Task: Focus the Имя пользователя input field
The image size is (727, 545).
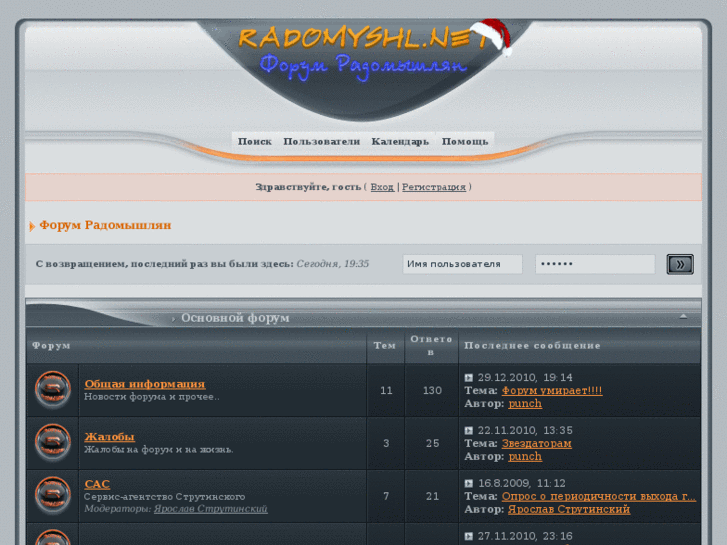Action: pyautogui.click(x=462, y=264)
